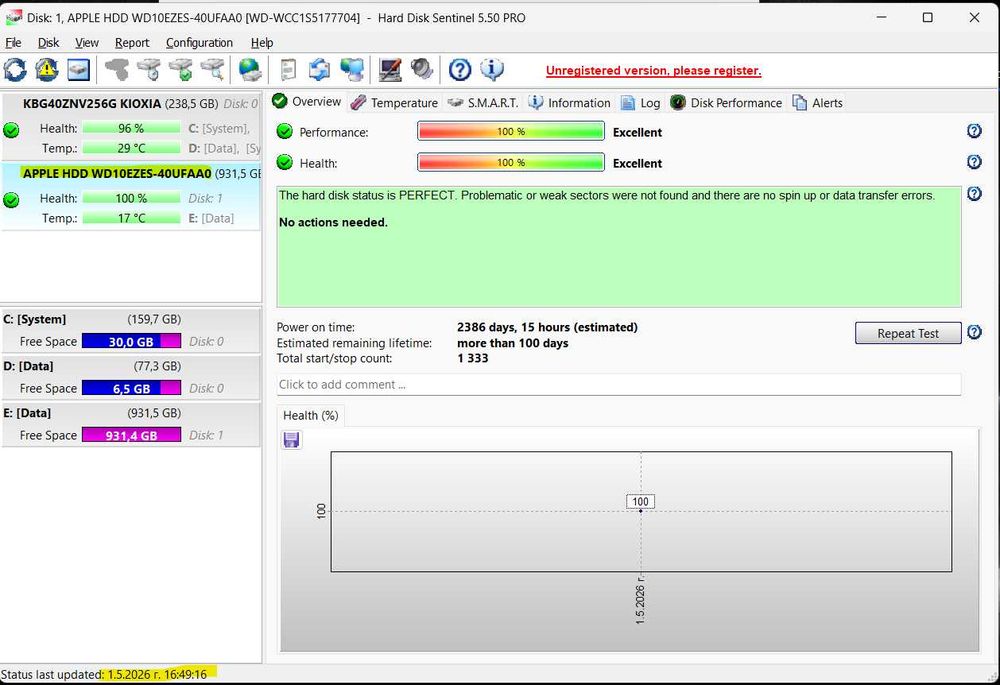Screen dimensions: 1000x685
Task: Click the blue arrows send report icon
Action: (320, 70)
